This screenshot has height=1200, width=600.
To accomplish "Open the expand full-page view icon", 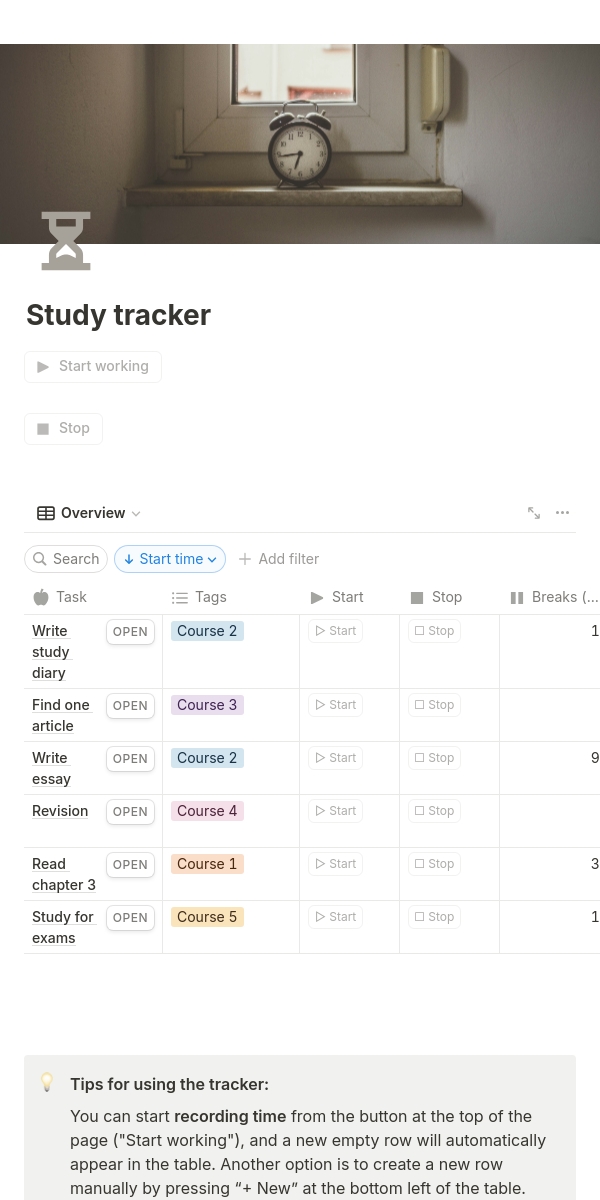I will pos(534,513).
